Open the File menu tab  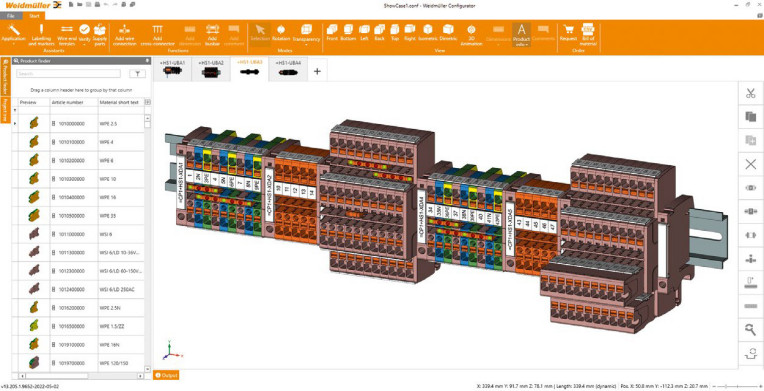11,16
